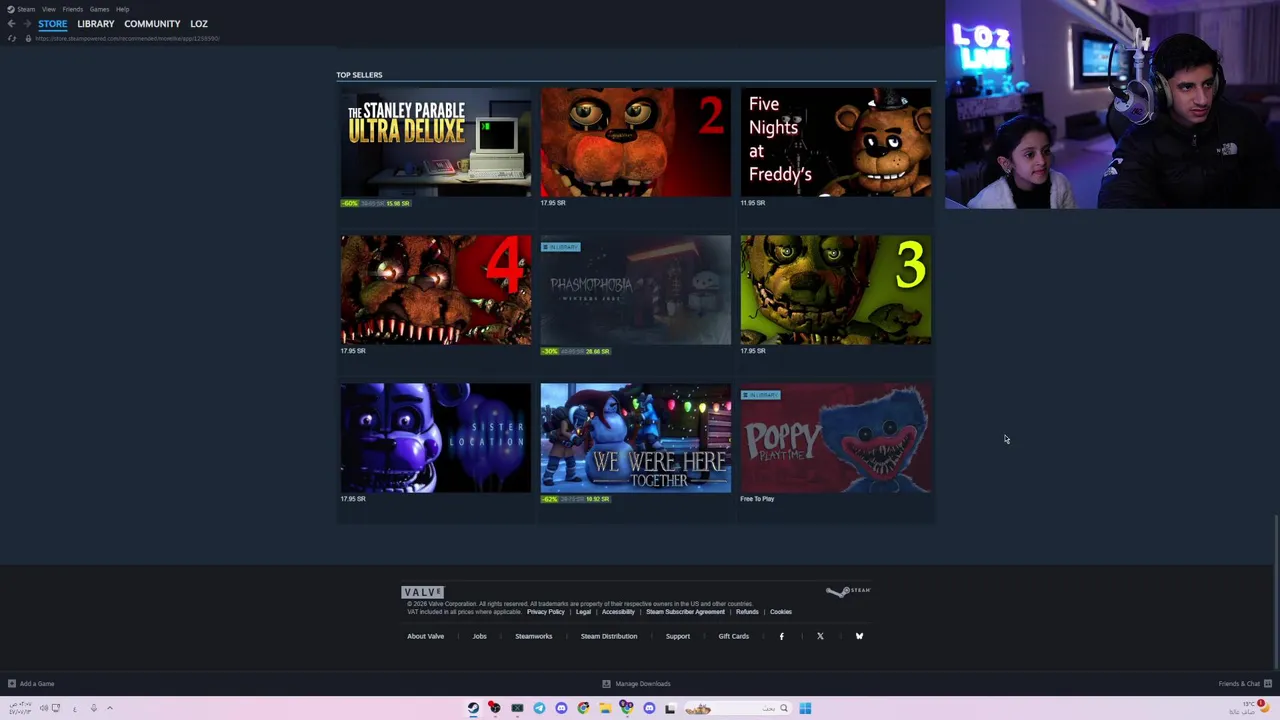This screenshot has height=720, width=1280.
Task: Open the Steam X (Twitter) icon
Action: tap(820, 636)
